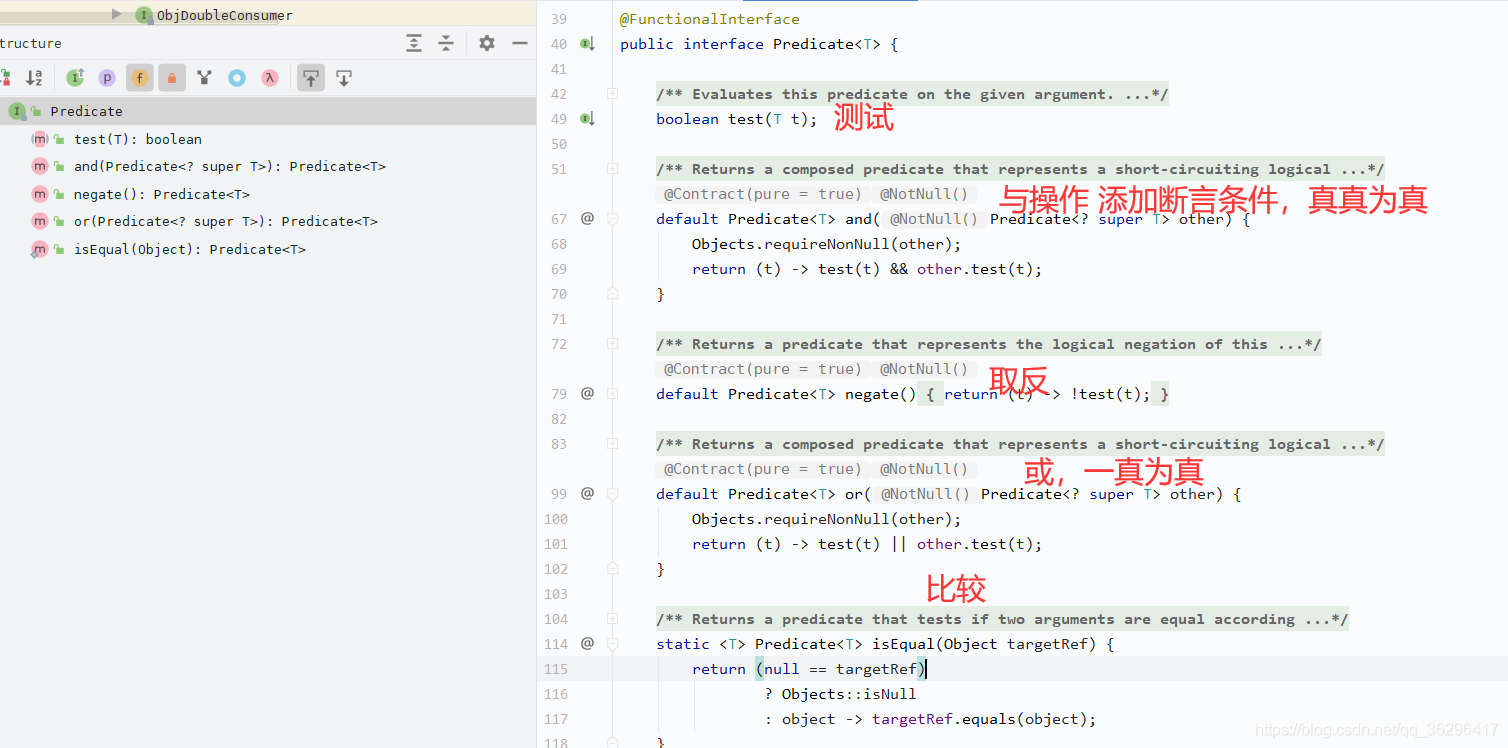Click Structure panel title label

tap(30, 43)
